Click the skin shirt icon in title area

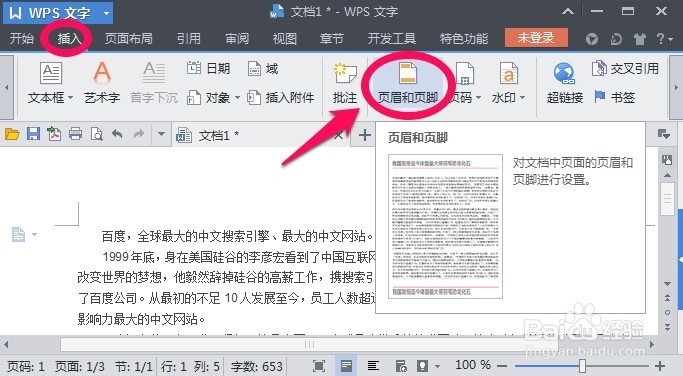click(x=639, y=39)
